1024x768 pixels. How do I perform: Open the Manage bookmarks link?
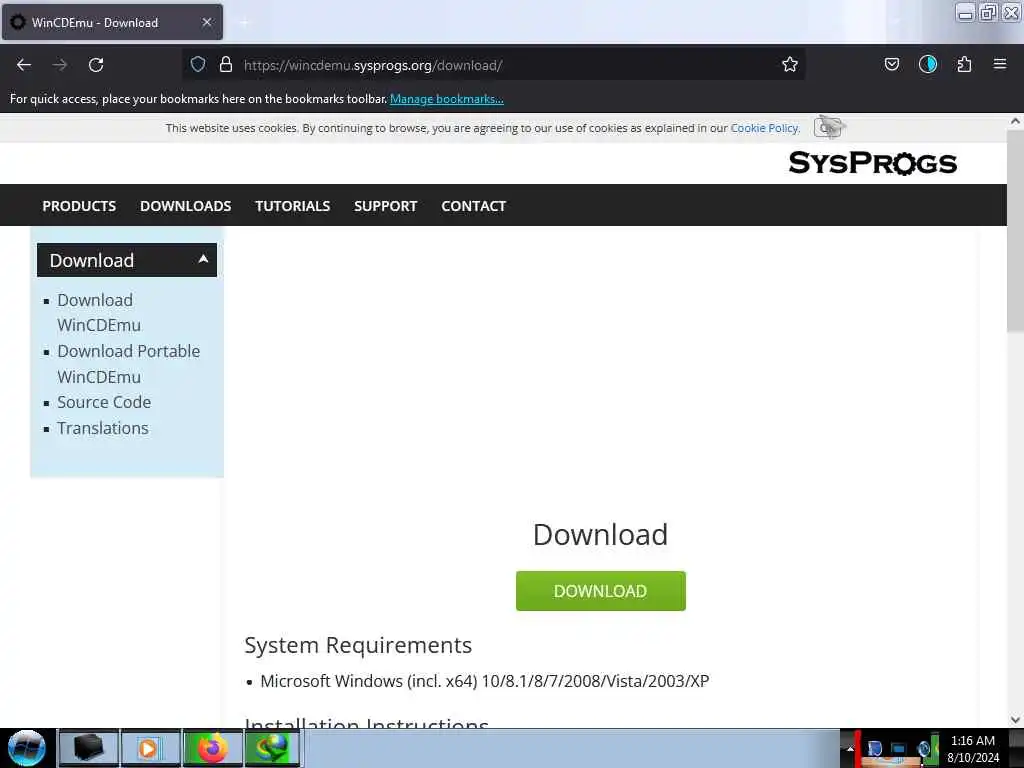pos(447,99)
